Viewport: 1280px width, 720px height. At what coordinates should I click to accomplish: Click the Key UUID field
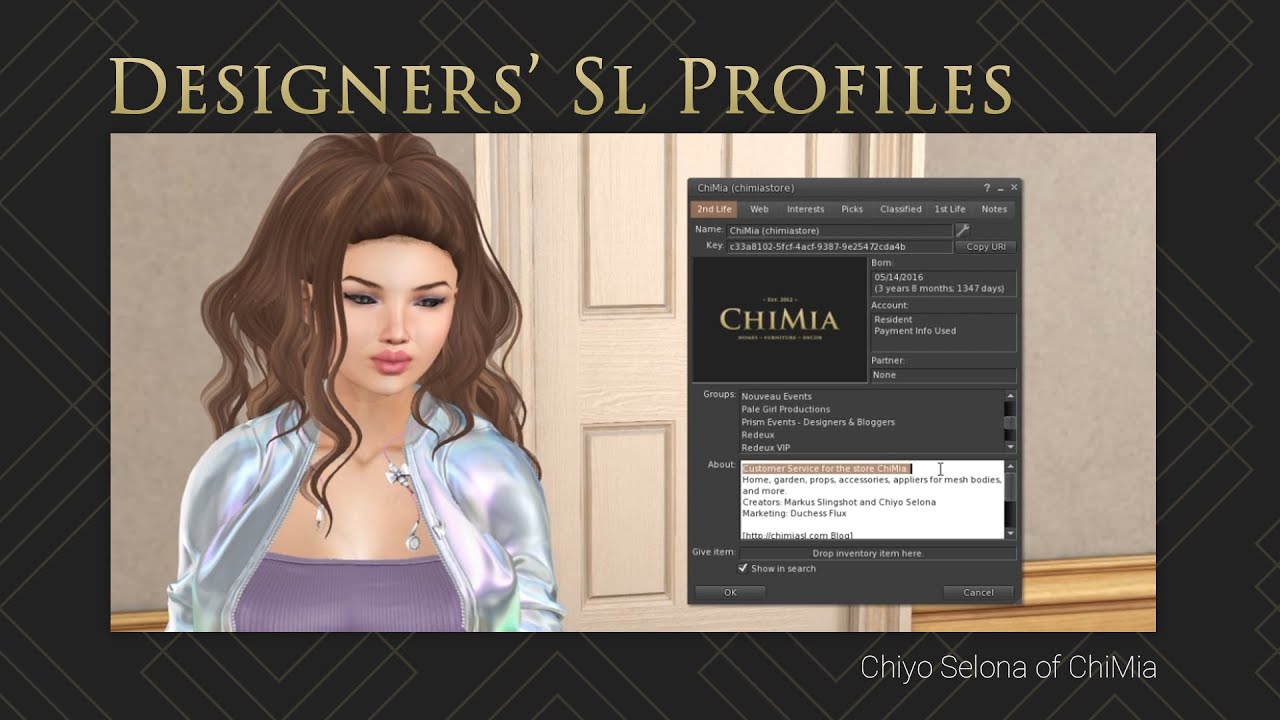pyautogui.click(x=839, y=246)
